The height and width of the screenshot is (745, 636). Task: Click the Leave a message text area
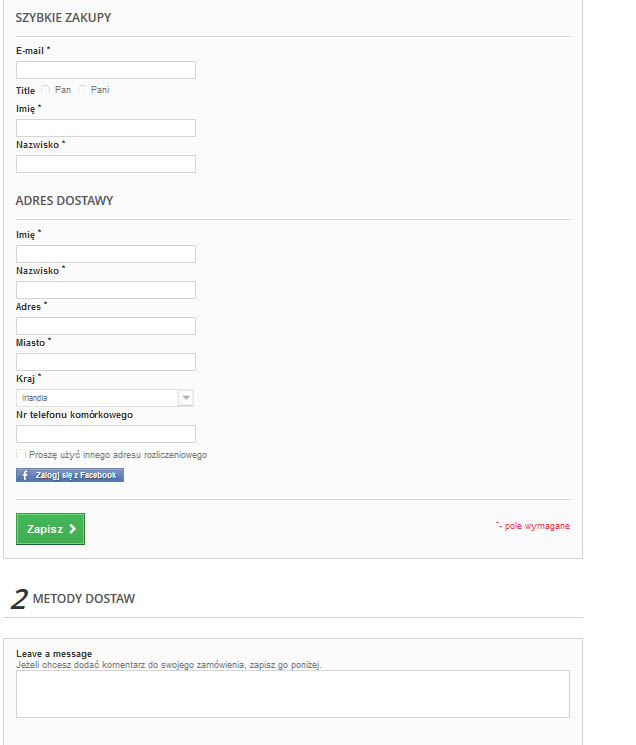pyautogui.click(x=293, y=693)
